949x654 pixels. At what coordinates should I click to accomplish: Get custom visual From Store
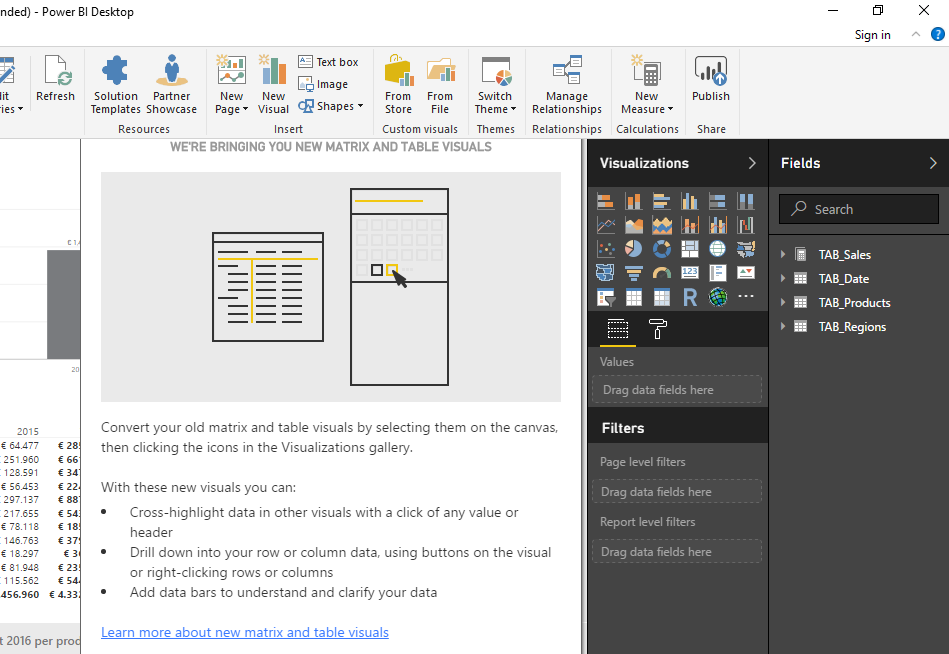[398, 85]
